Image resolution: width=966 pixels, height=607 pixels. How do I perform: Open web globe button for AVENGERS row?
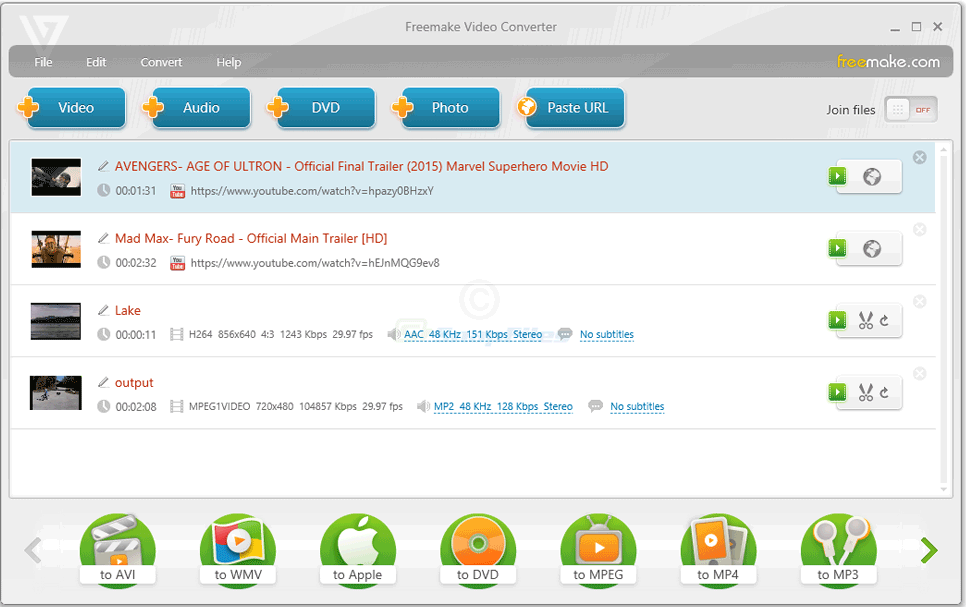872,177
